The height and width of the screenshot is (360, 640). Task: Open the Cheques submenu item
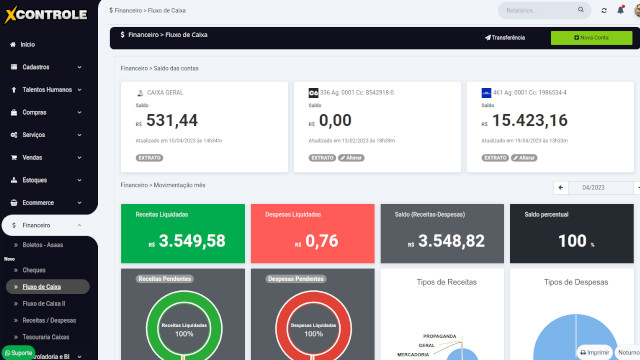tap(34, 270)
